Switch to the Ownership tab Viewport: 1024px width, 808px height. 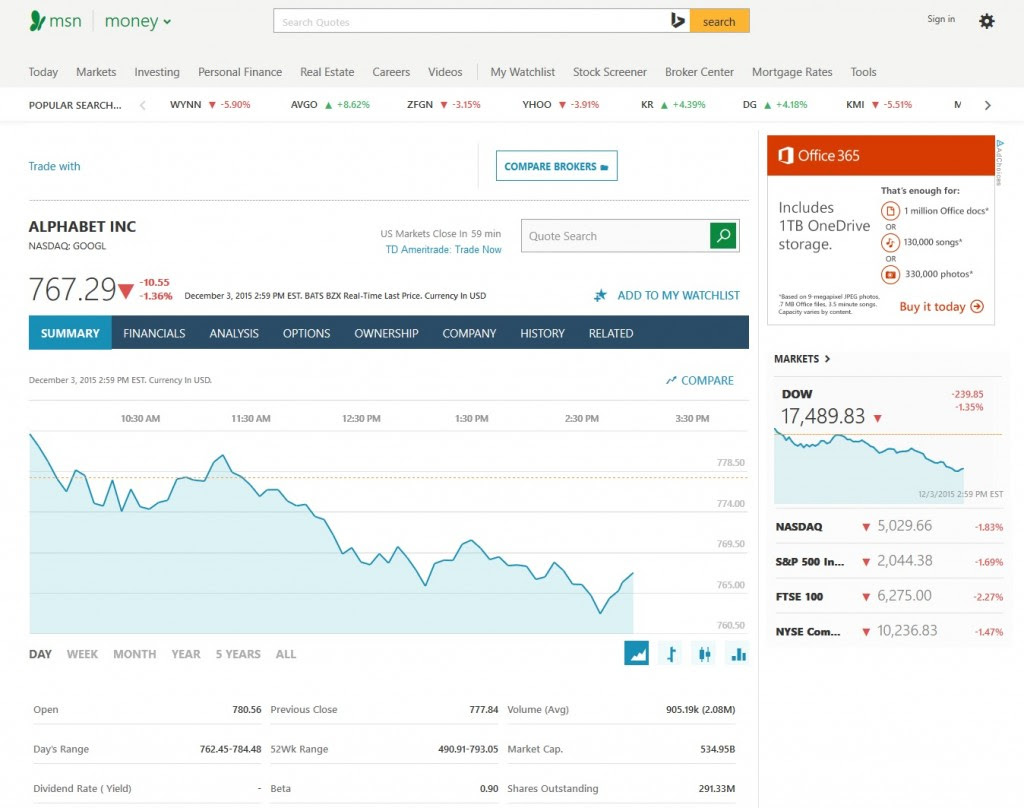[386, 333]
